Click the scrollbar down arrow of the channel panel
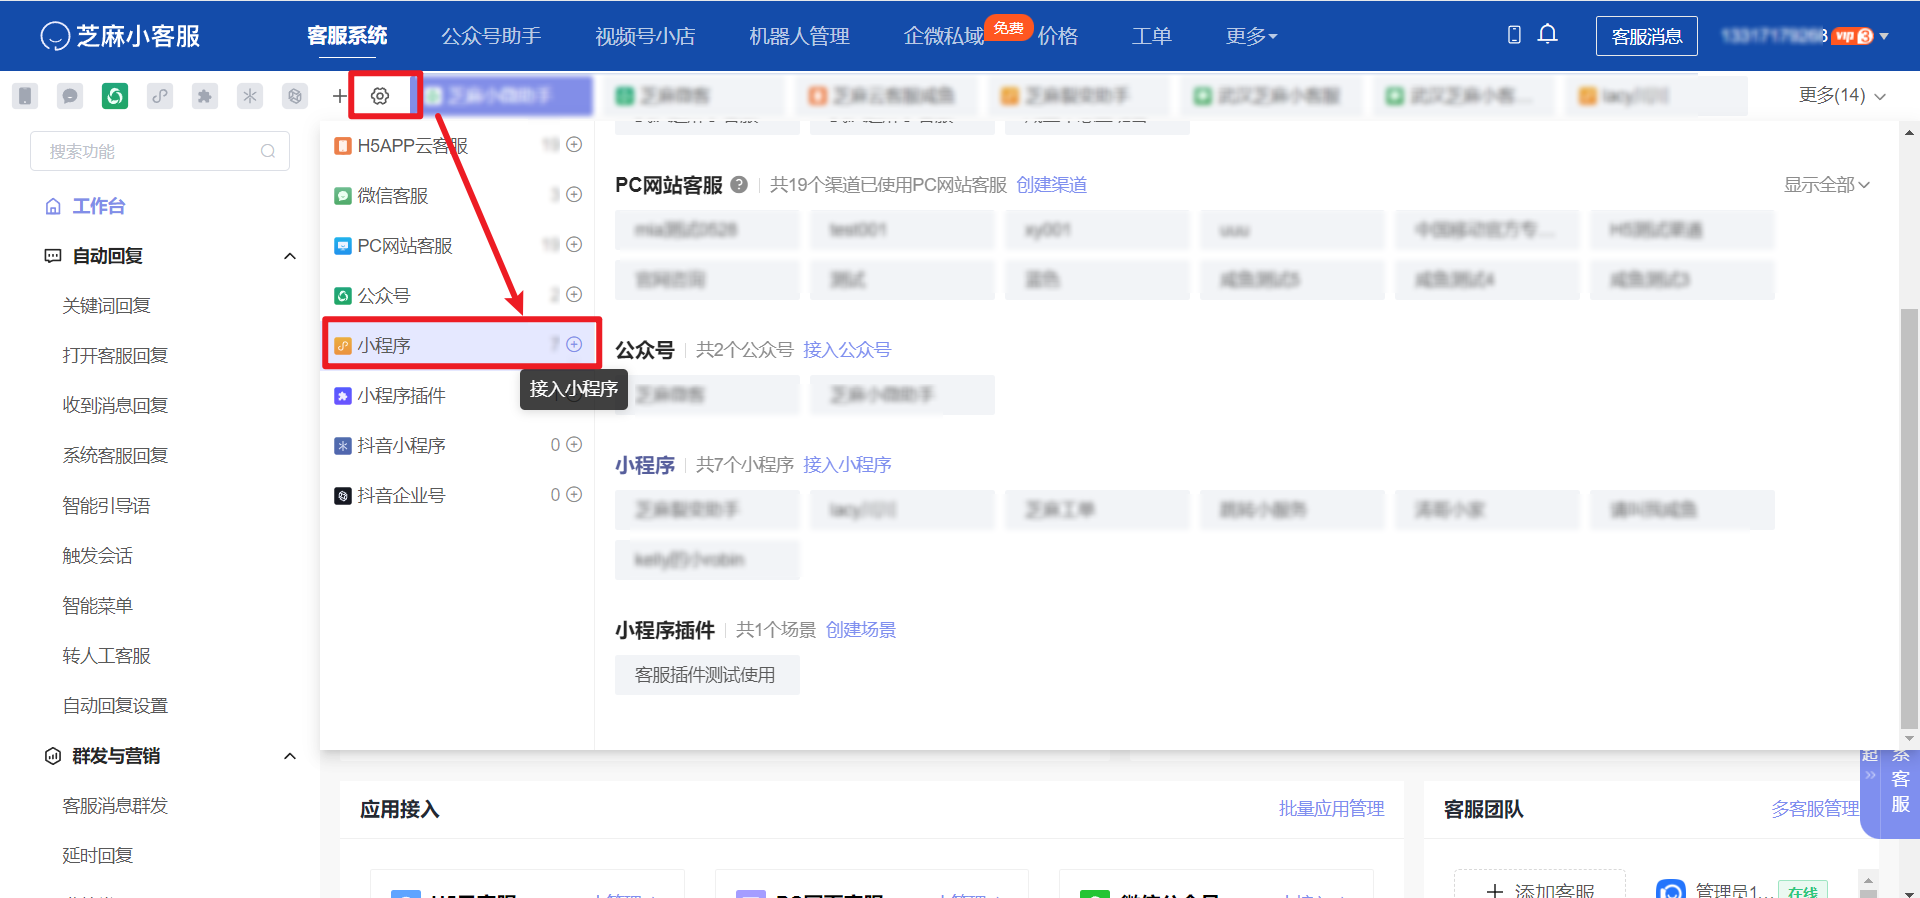The image size is (1920, 898). click(x=1909, y=740)
